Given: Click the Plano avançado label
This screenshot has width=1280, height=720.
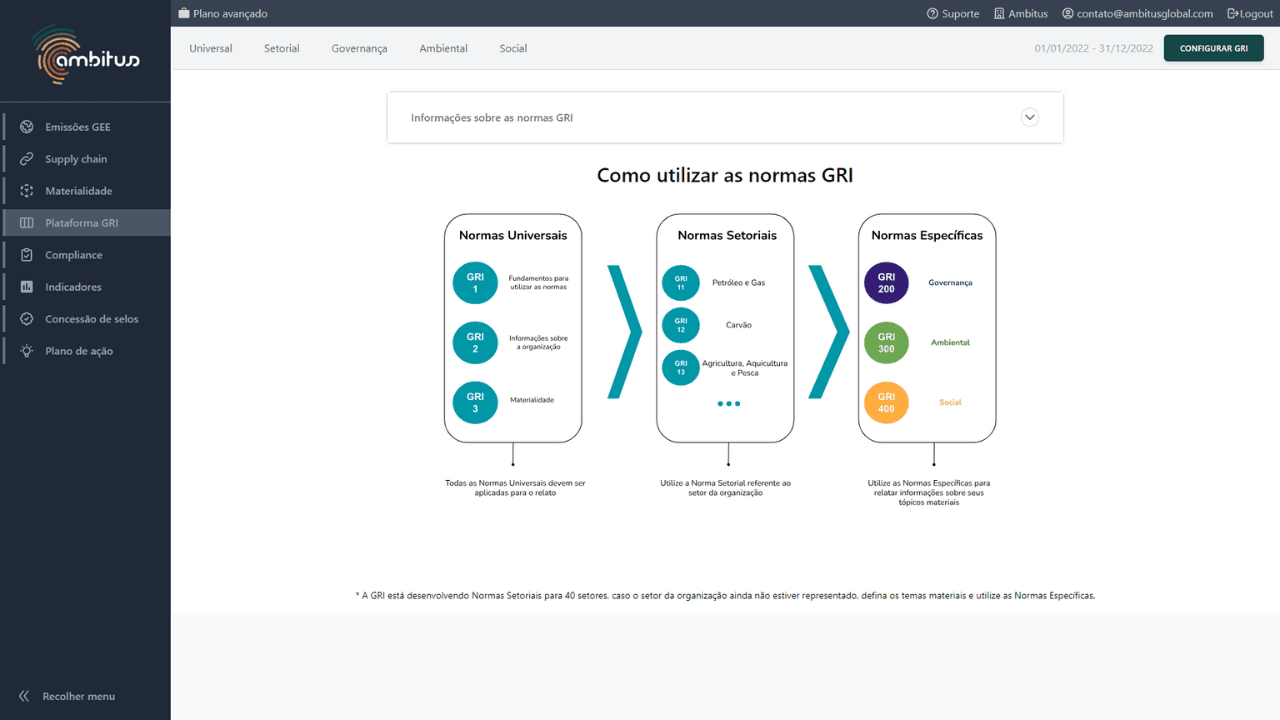Looking at the screenshot, I should coord(230,14).
